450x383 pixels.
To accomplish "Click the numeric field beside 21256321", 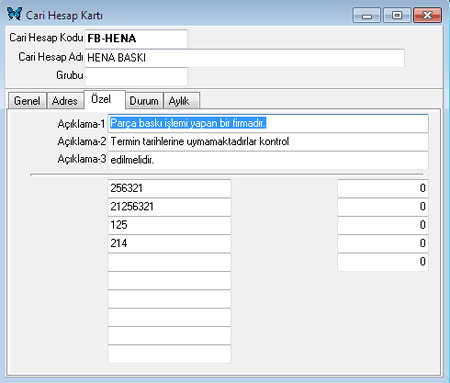I will click(383, 207).
